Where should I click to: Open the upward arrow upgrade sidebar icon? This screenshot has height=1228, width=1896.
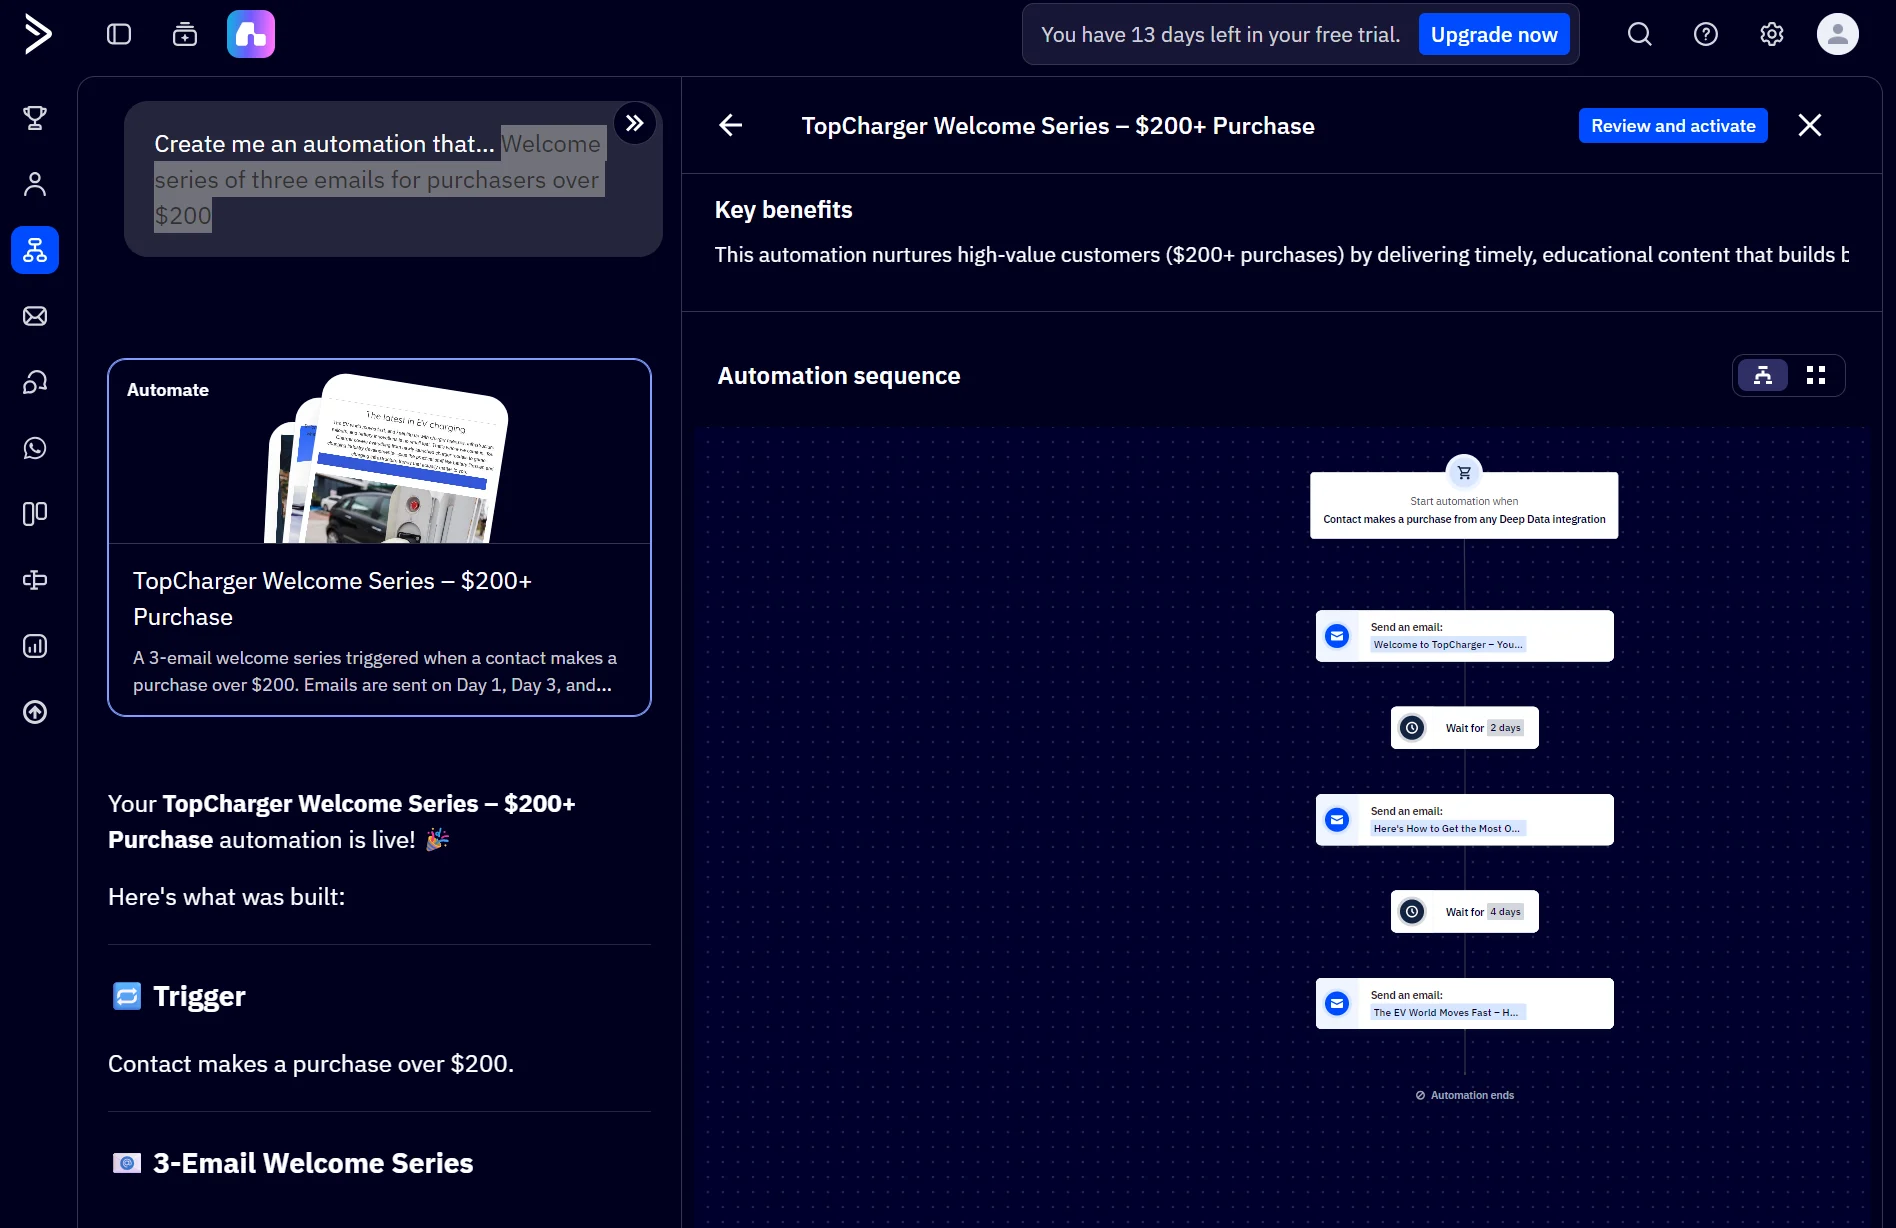[35, 712]
